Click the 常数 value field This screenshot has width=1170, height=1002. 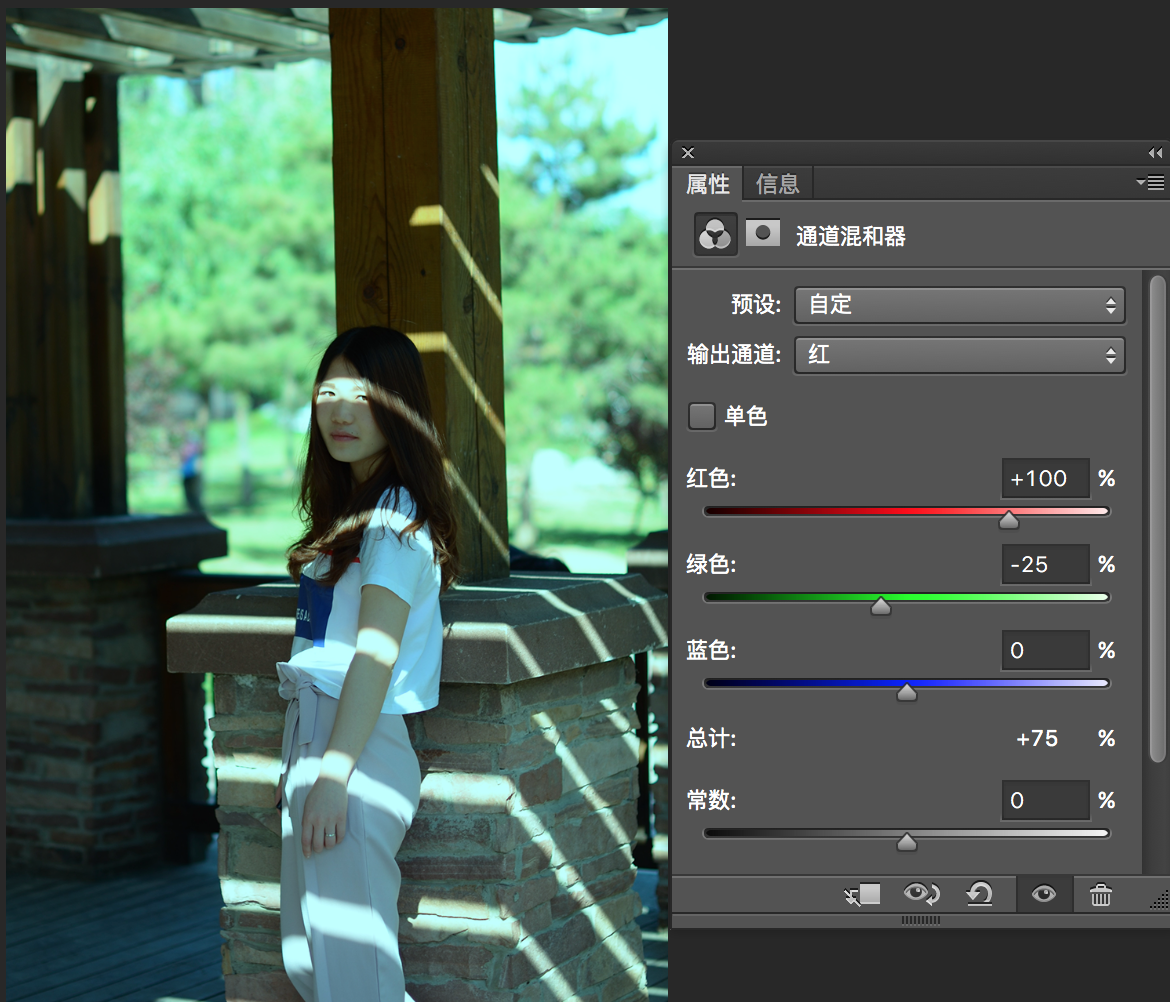pyautogui.click(x=1045, y=800)
